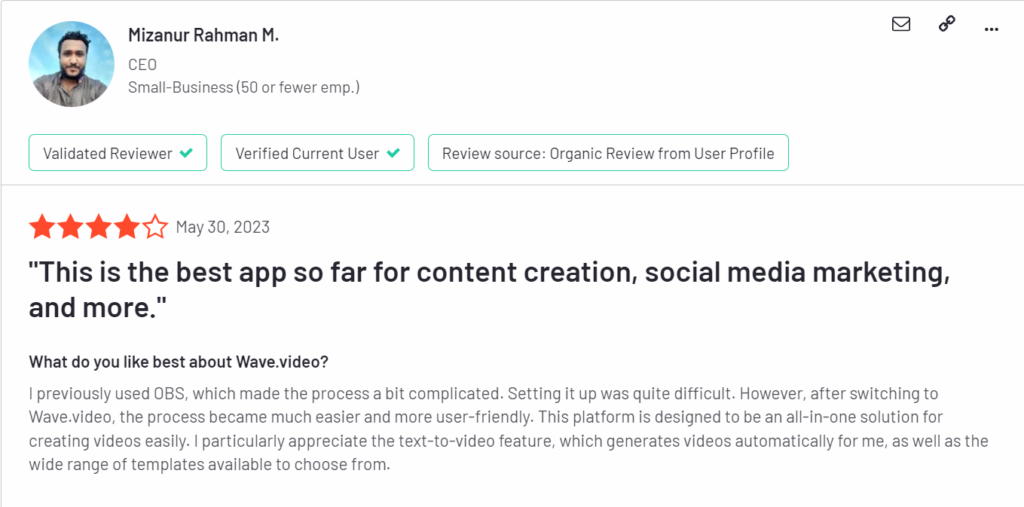Click the empty fifth rating star
Viewport: 1024px width, 507px height.
click(x=155, y=227)
